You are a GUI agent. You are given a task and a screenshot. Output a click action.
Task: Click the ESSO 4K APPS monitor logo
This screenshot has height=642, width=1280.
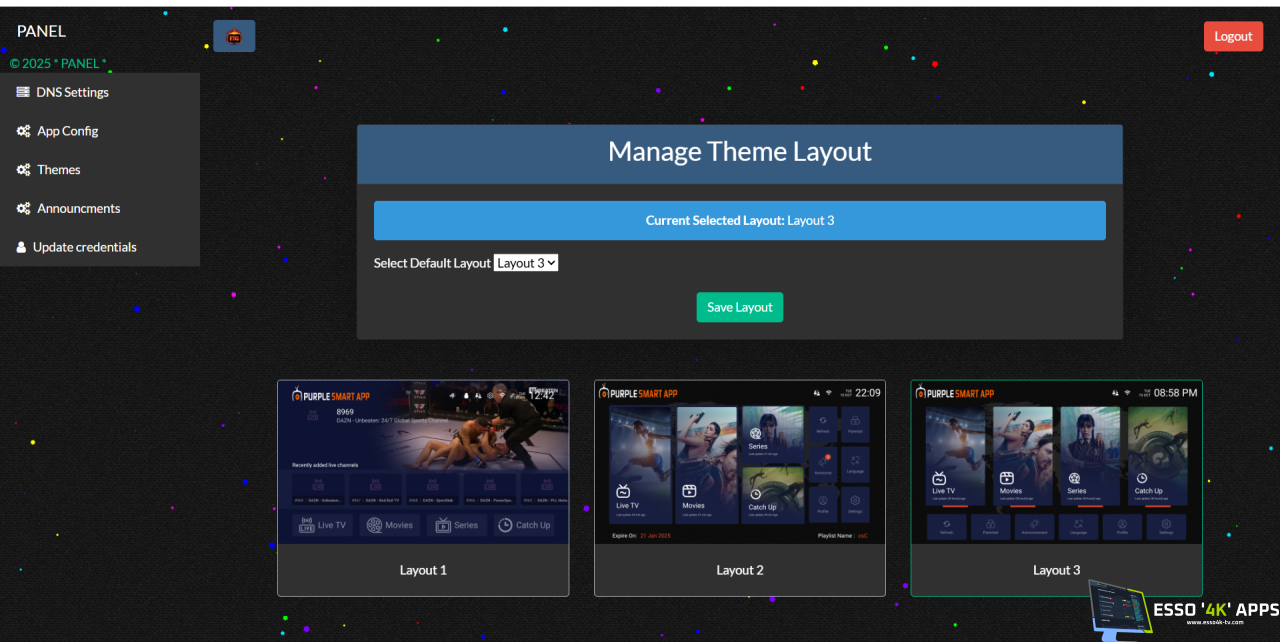(1120, 611)
